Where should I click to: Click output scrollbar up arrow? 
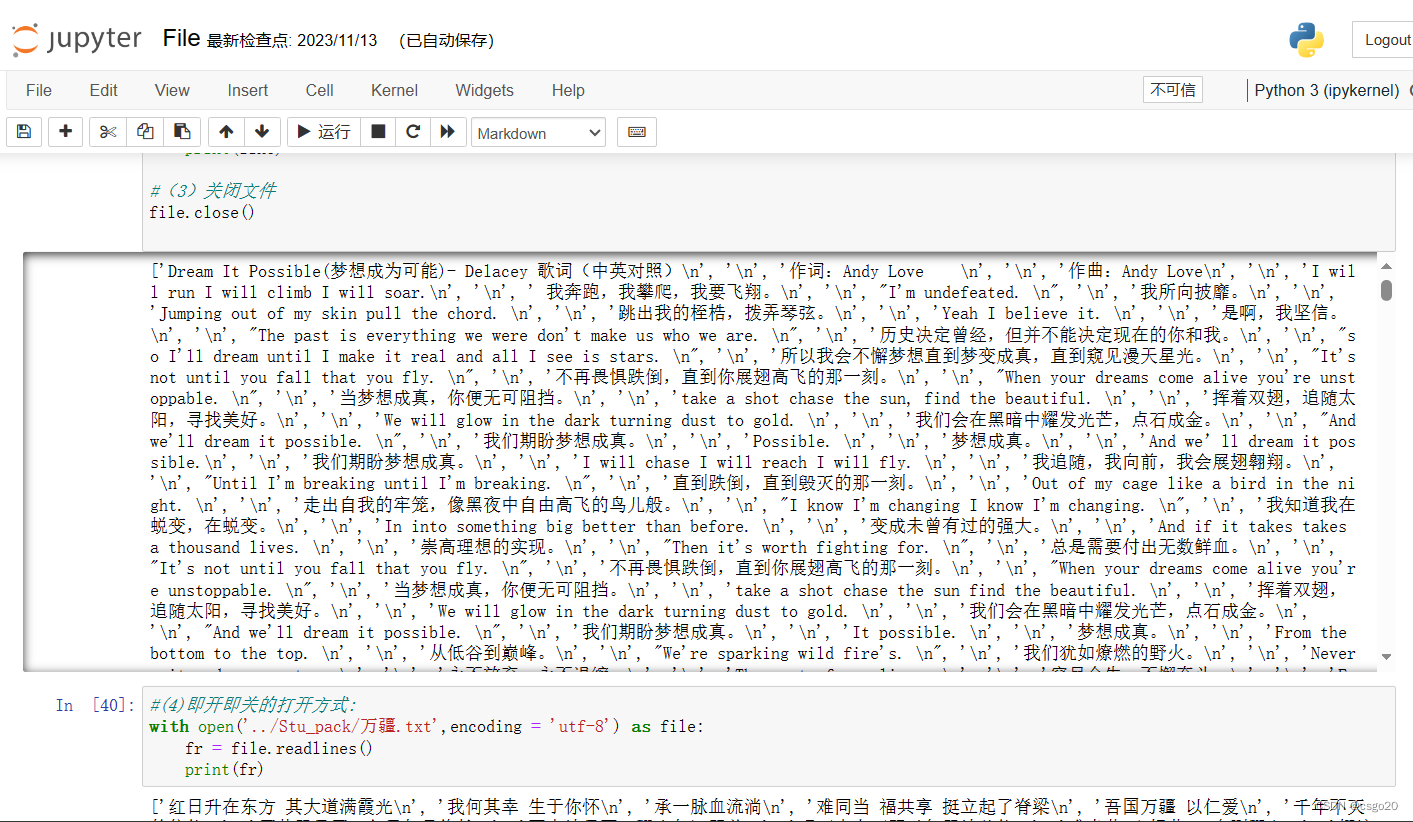1386,266
